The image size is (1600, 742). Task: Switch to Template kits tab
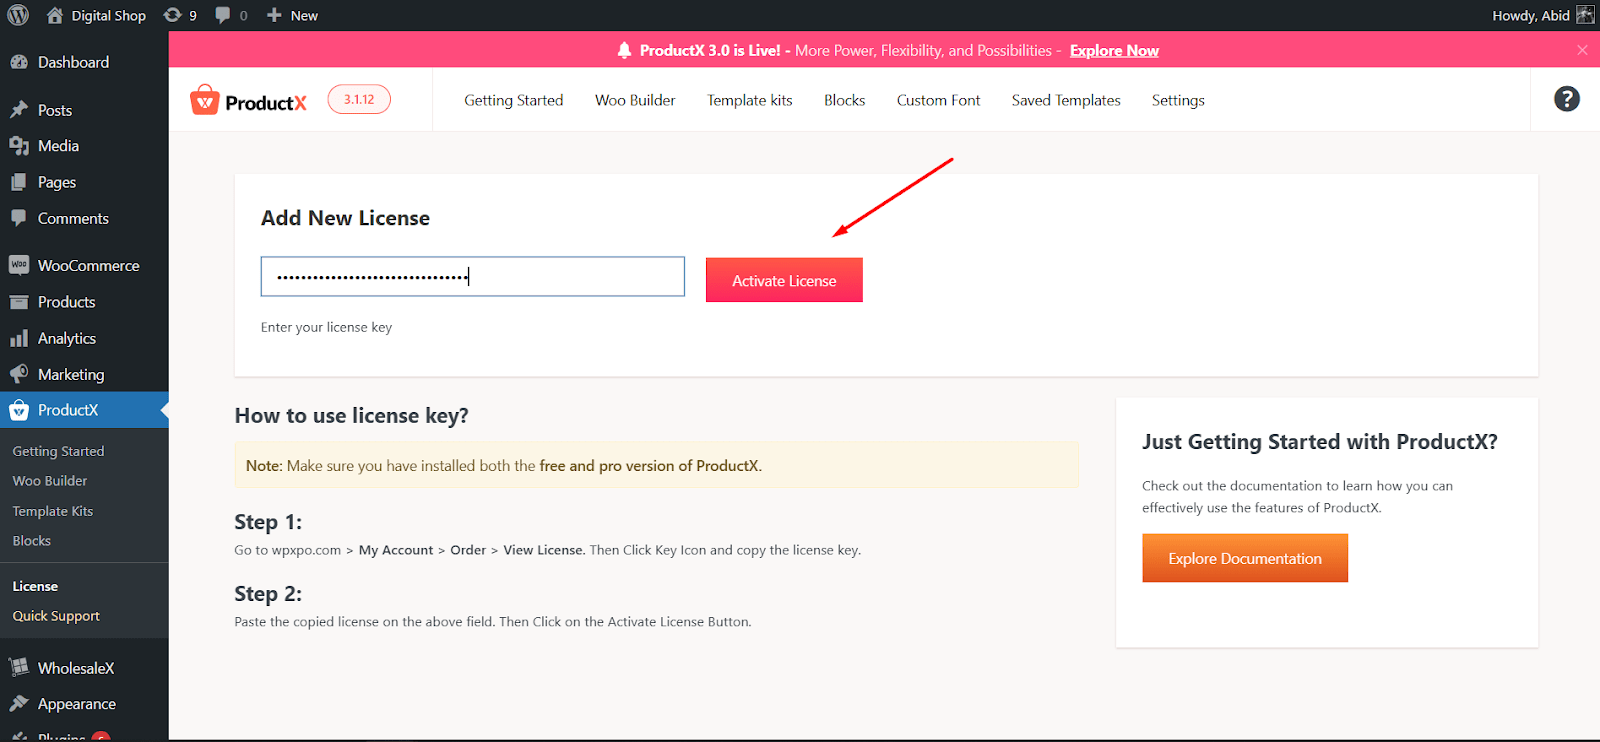[x=750, y=100]
